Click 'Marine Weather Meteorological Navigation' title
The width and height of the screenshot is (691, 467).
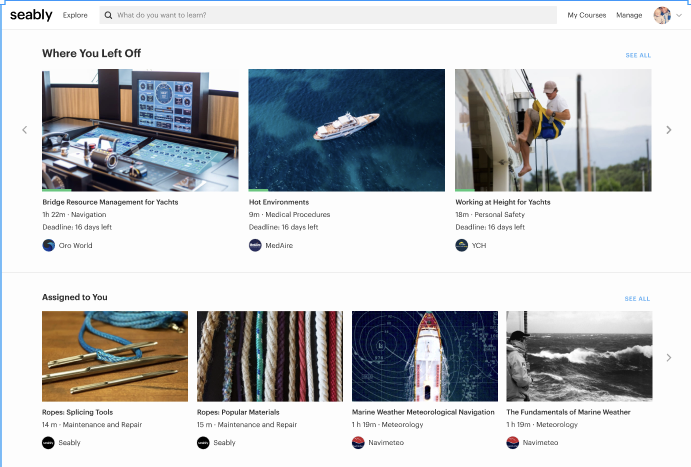[x=423, y=412]
